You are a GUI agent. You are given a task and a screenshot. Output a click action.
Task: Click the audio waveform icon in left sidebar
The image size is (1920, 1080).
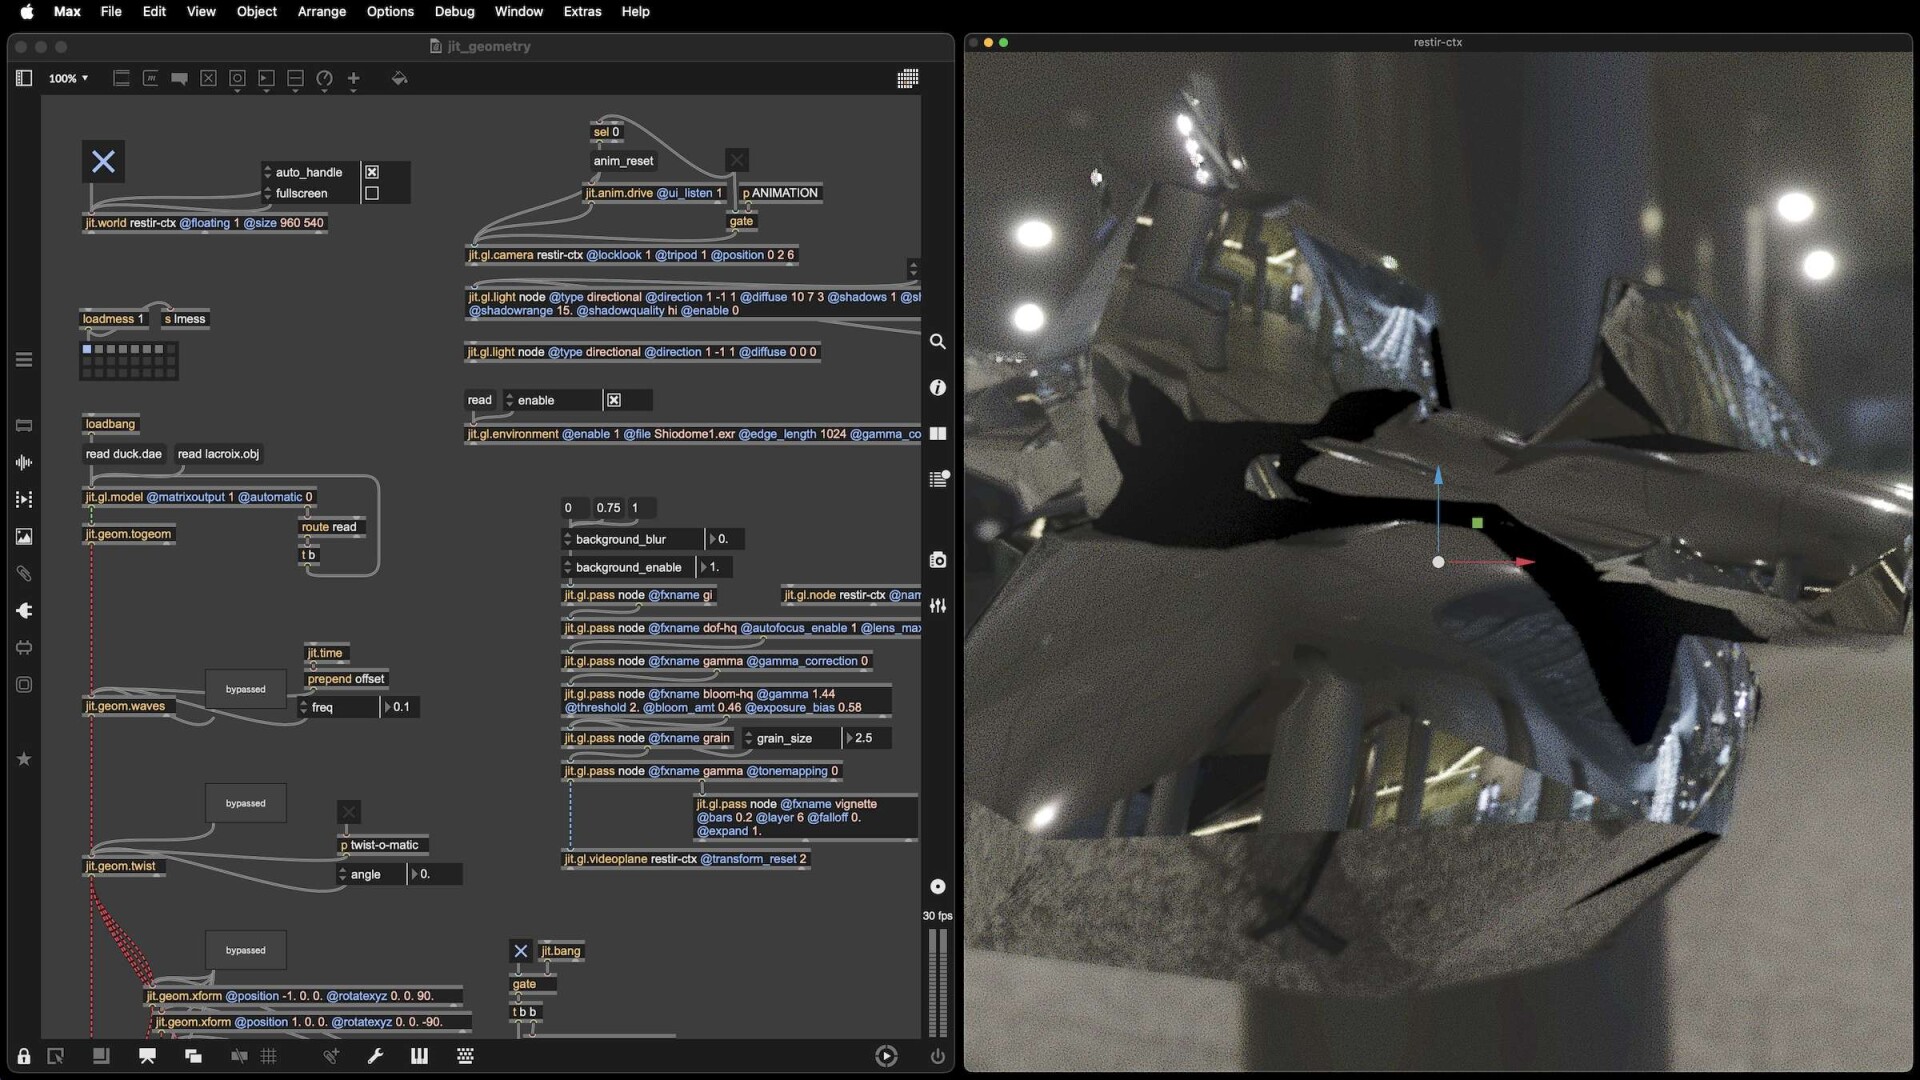click(x=23, y=462)
